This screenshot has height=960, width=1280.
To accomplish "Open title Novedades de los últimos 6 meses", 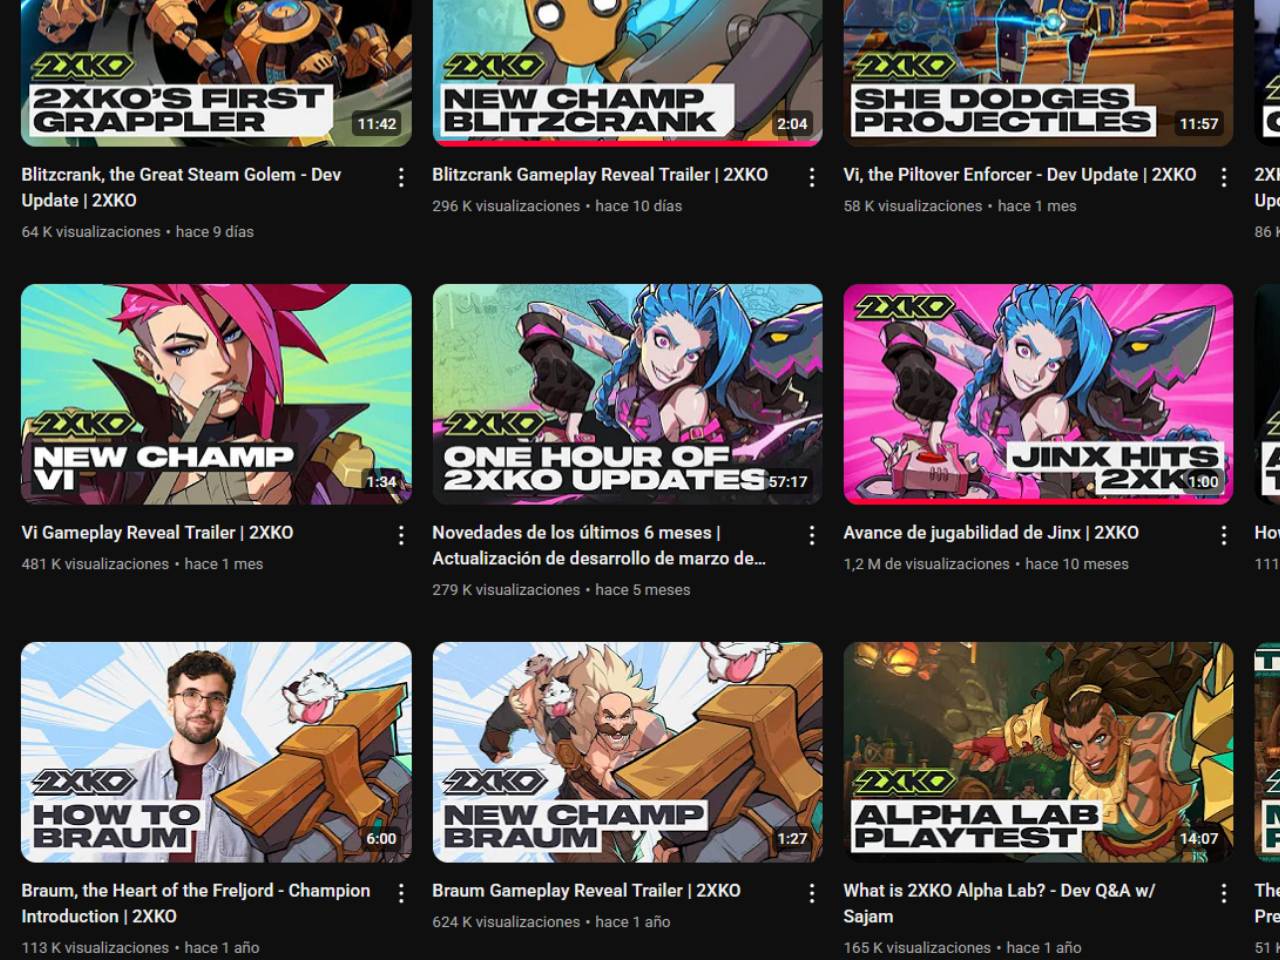I will pos(599,545).
